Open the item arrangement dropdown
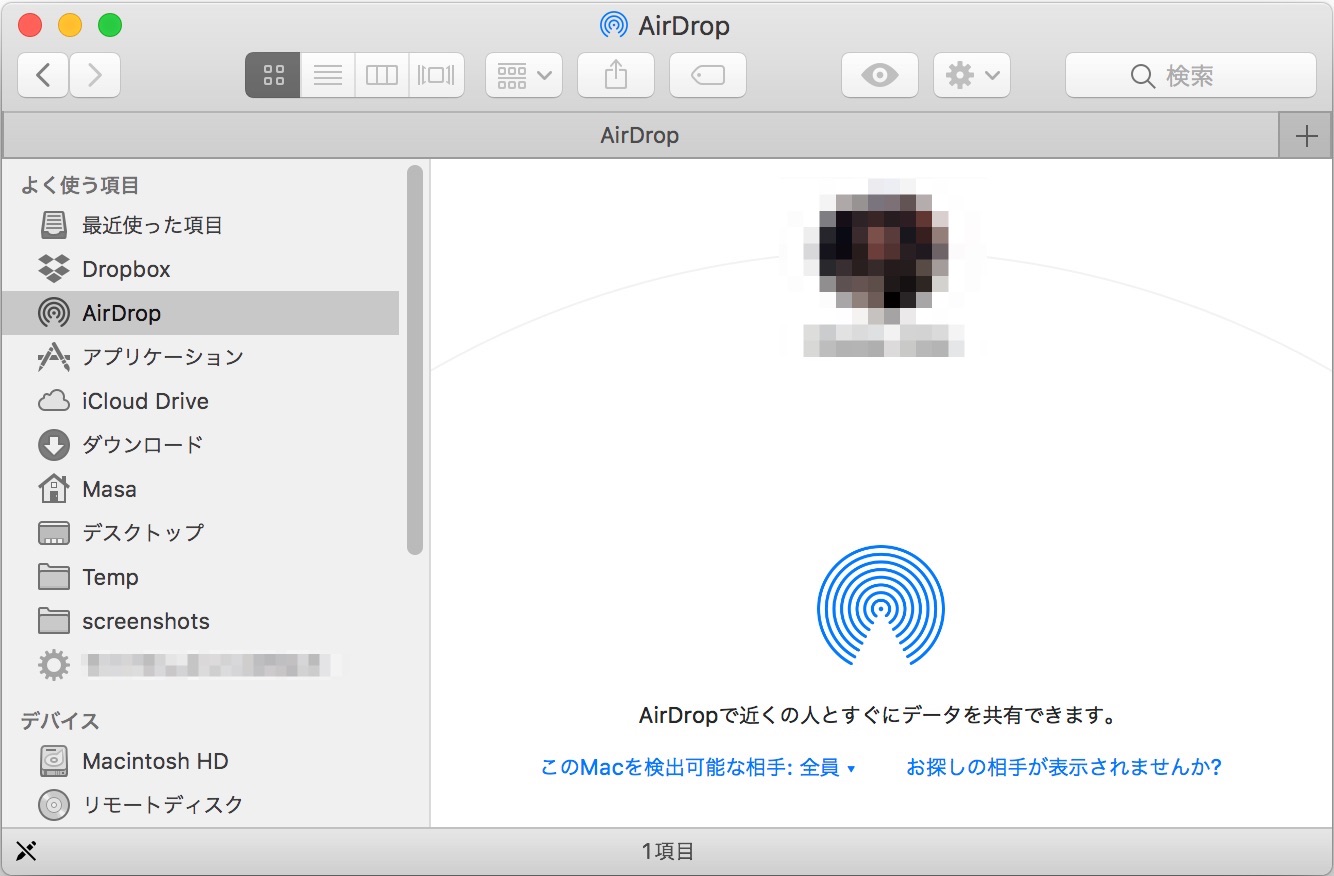 pyautogui.click(x=524, y=75)
